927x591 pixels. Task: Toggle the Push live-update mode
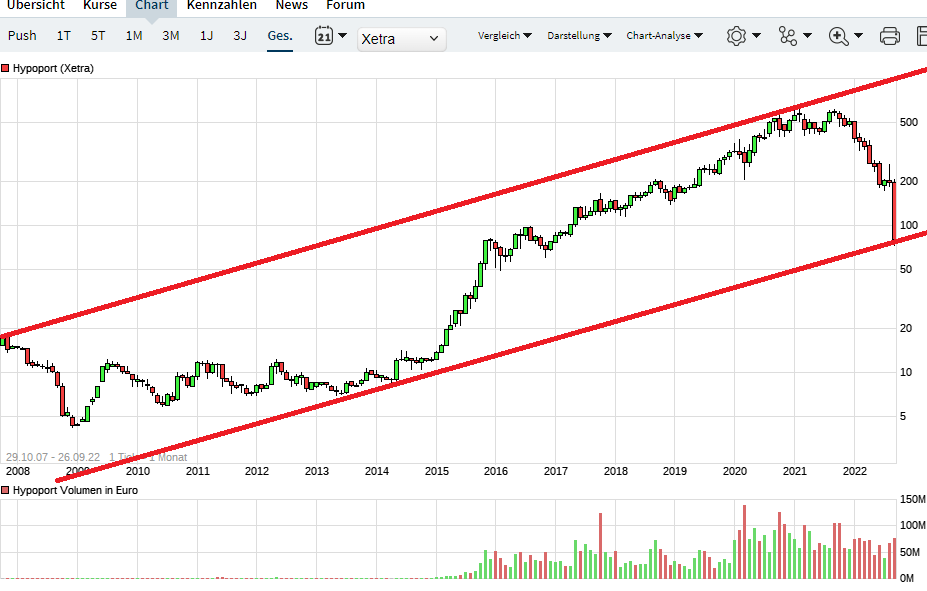(21, 34)
